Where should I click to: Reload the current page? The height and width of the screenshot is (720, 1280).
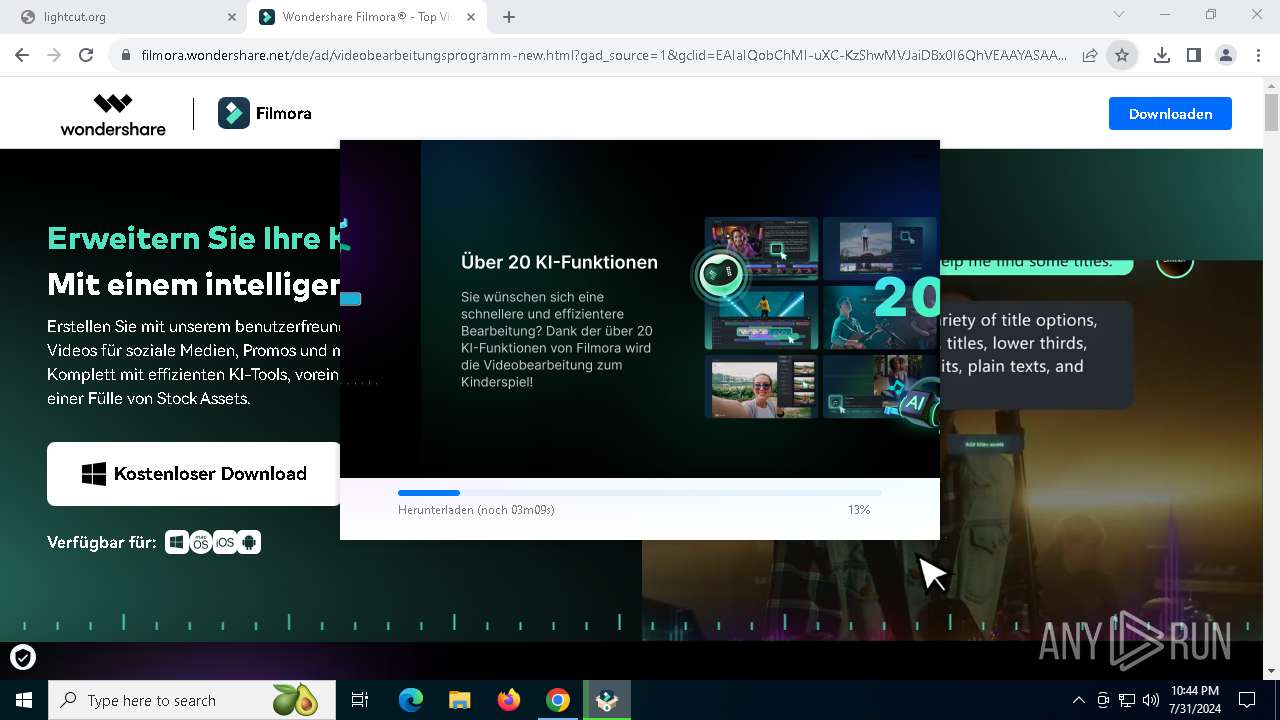click(86, 55)
